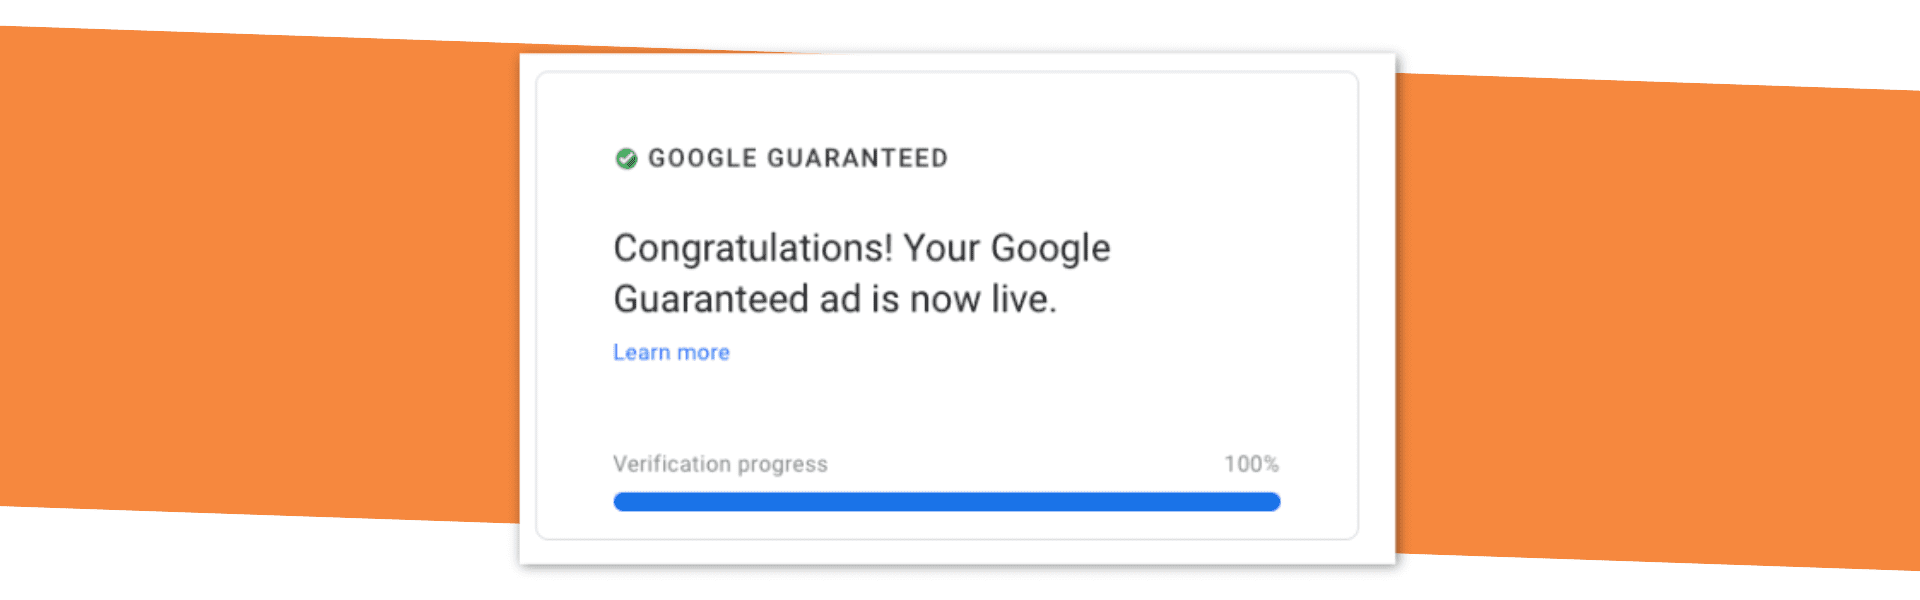1920x600 pixels.
Task: Click the blue verification progress bar
Action: click(946, 502)
